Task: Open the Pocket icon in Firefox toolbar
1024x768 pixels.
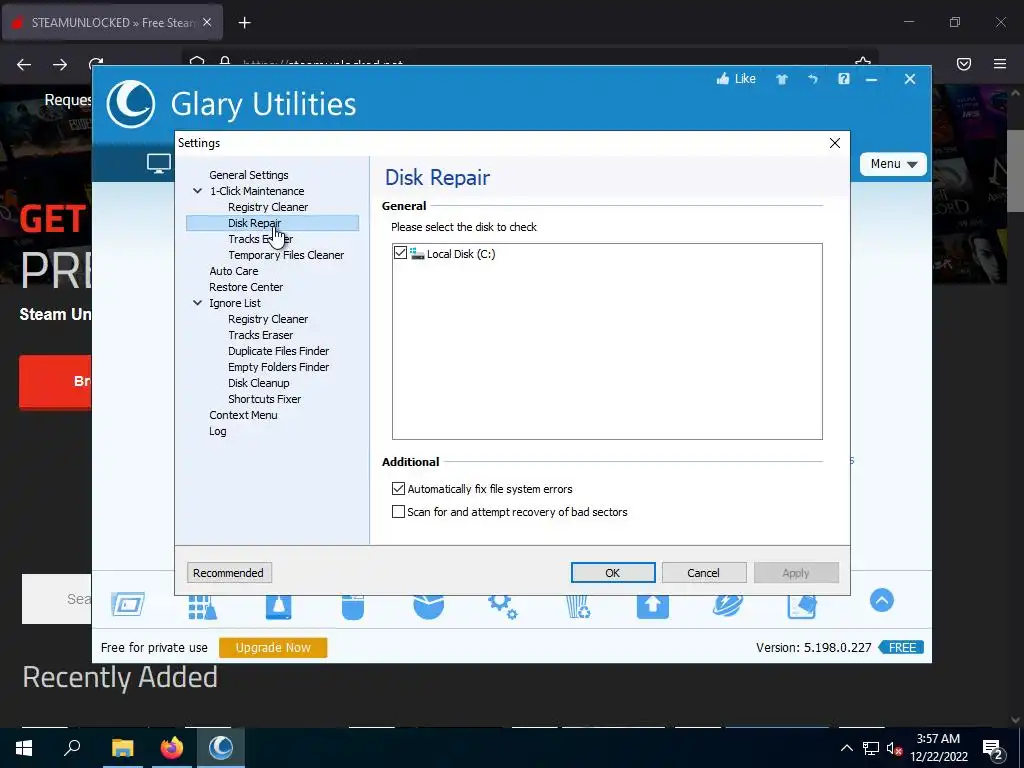Action: click(964, 64)
